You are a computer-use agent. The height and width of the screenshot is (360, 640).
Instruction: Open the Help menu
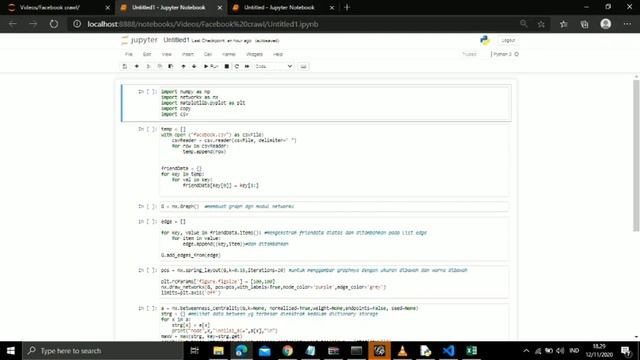coord(278,54)
